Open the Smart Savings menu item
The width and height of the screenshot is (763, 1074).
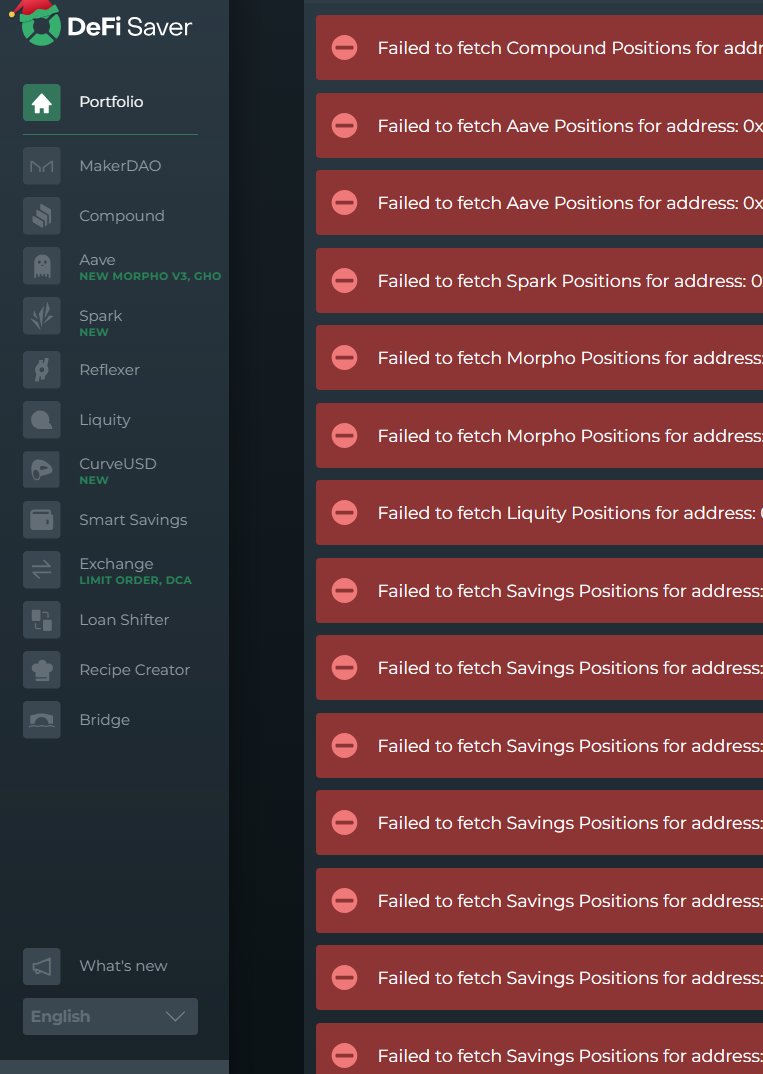coord(133,520)
